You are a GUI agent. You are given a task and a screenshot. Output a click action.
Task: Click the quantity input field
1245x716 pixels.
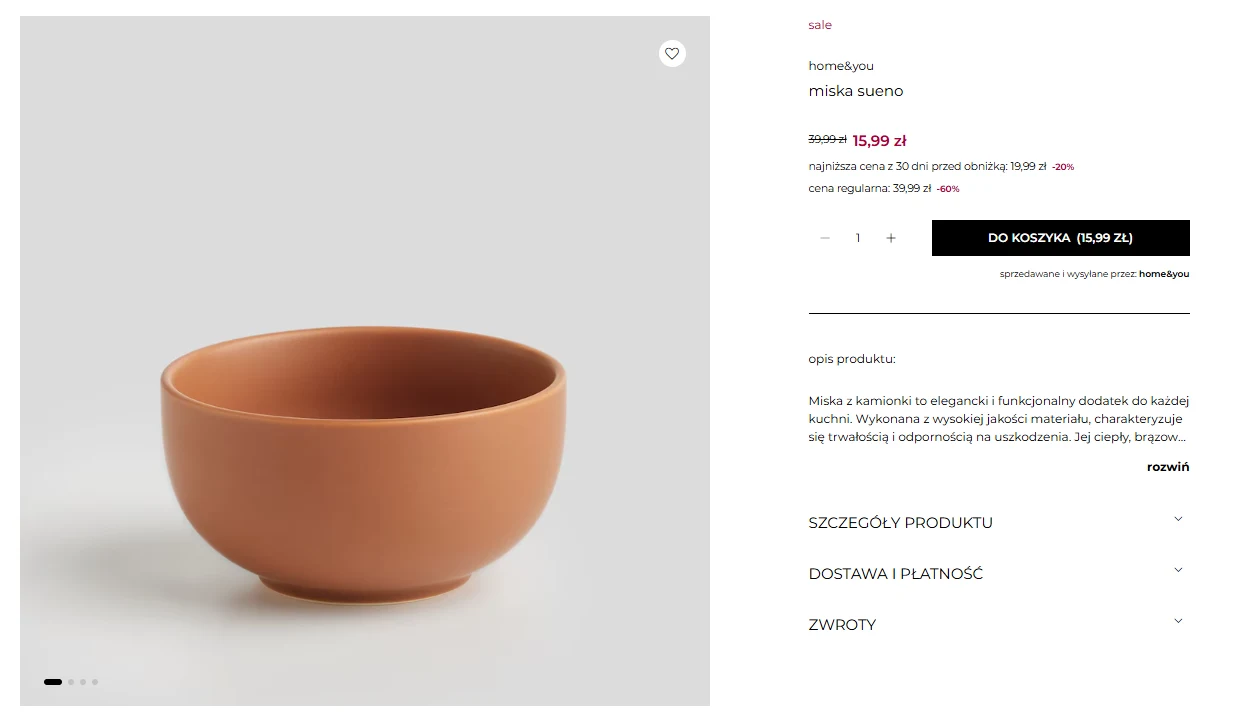click(858, 238)
